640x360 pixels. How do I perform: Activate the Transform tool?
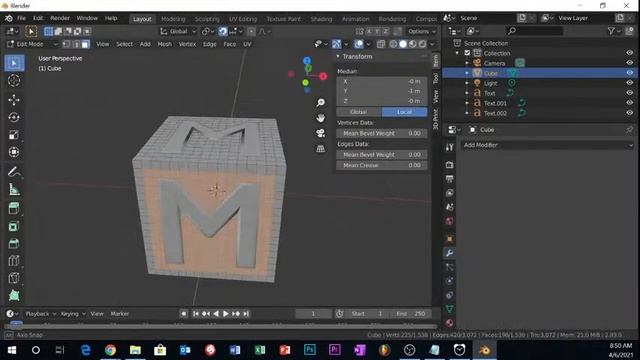click(x=14, y=152)
